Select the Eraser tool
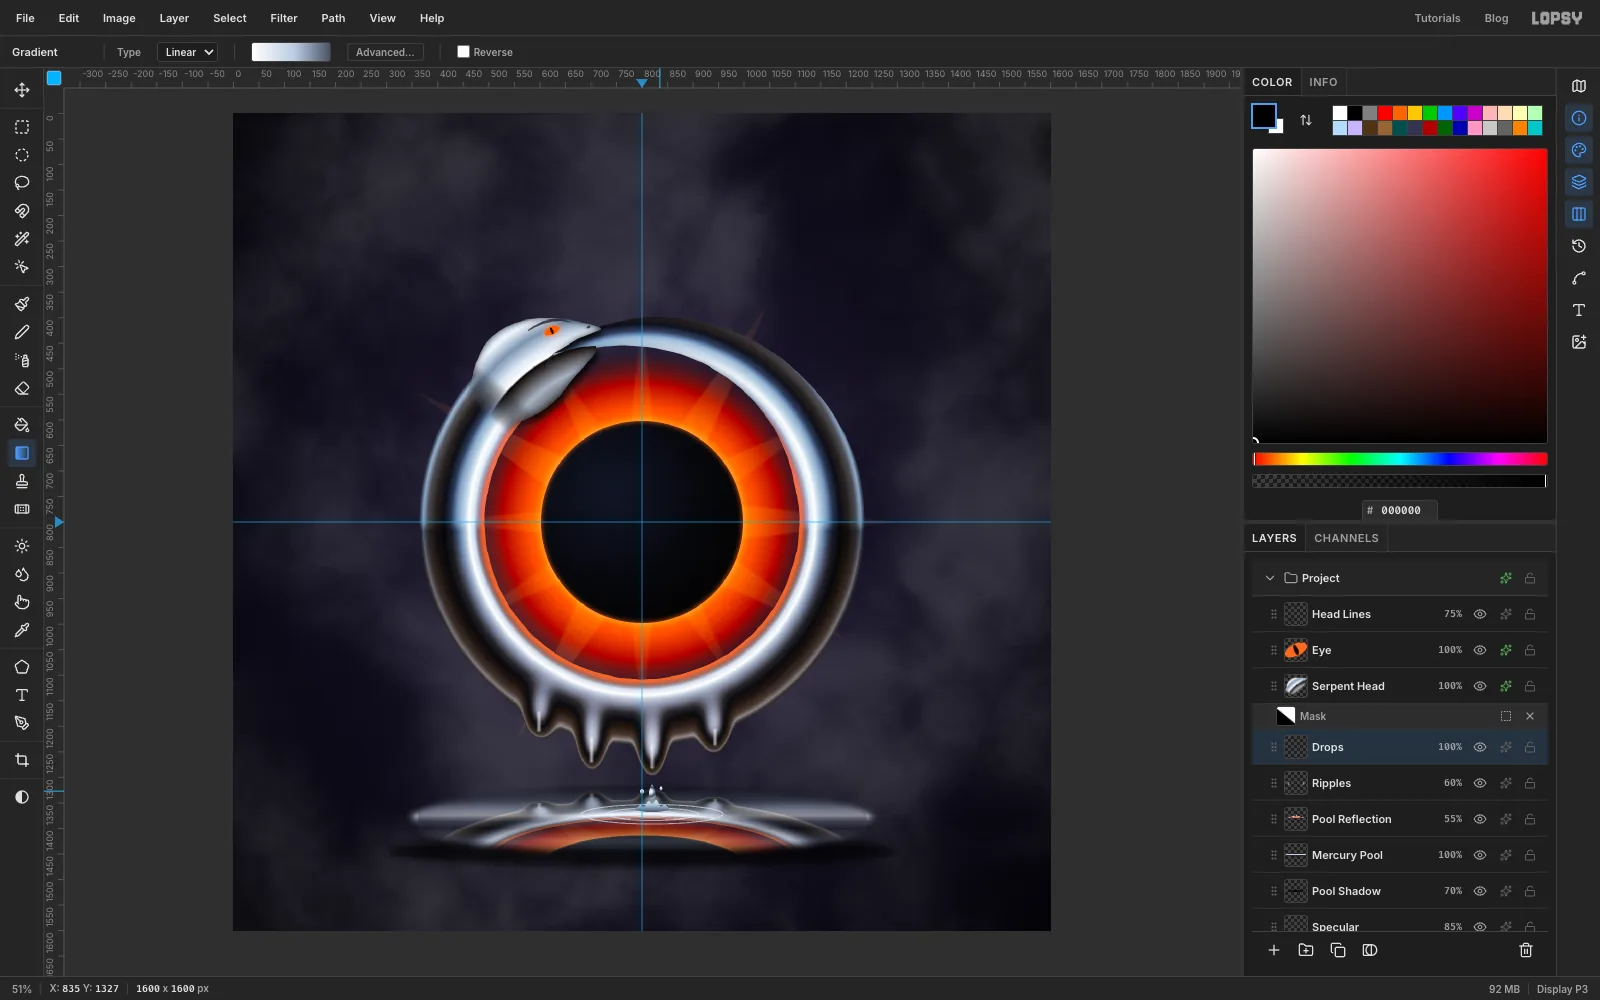The width and height of the screenshot is (1600, 1000). [x=22, y=388]
